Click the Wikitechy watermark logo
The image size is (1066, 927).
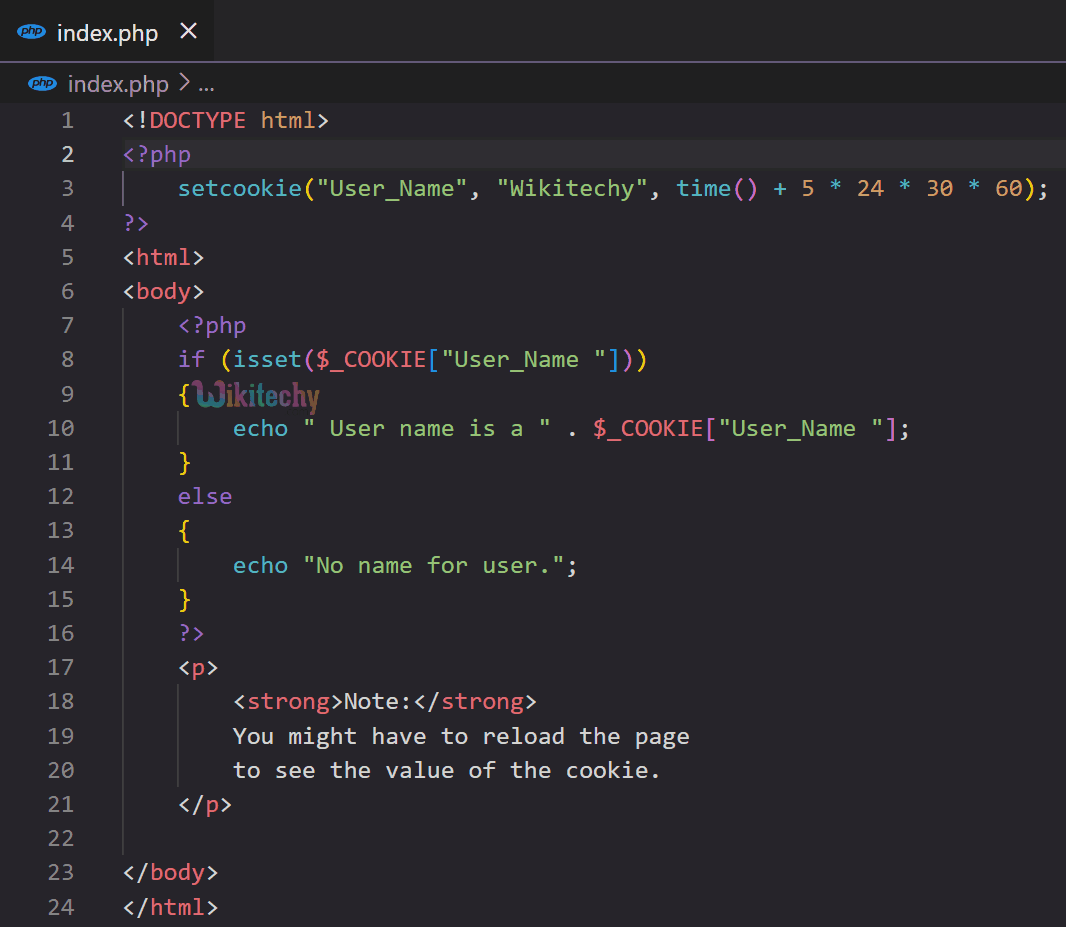tap(258, 396)
